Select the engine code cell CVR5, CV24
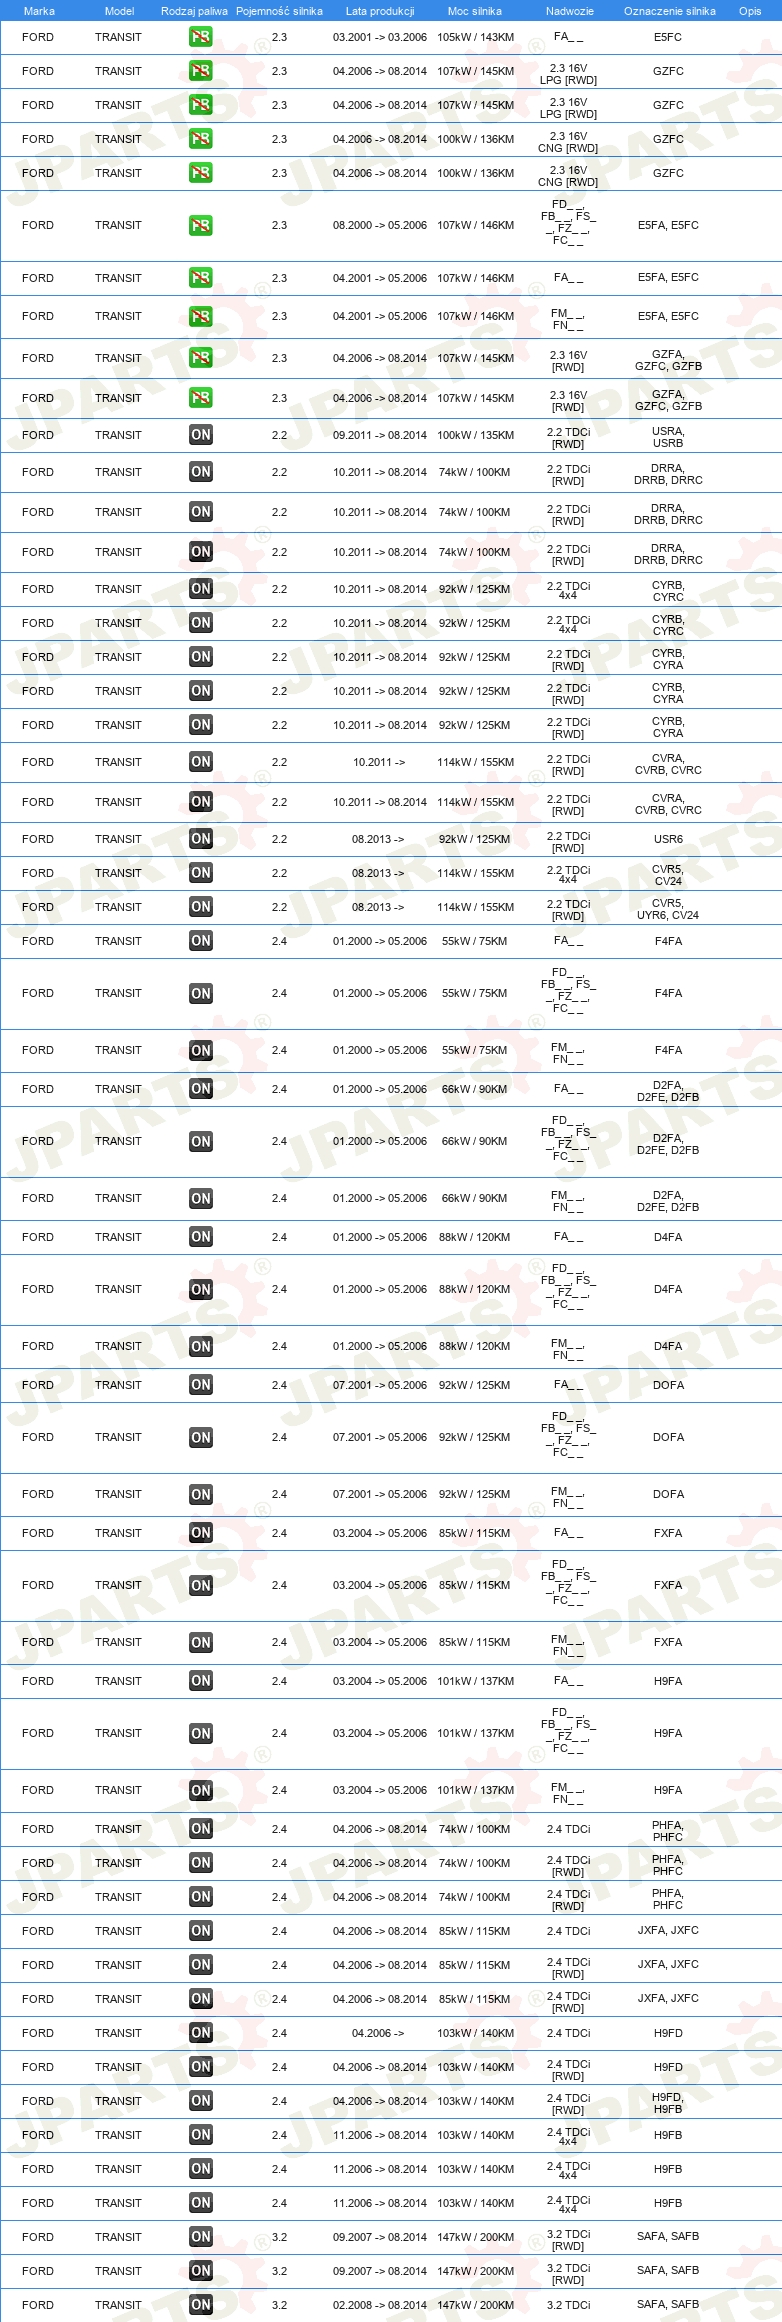The width and height of the screenshot is (782, 2322). [668, 875]
